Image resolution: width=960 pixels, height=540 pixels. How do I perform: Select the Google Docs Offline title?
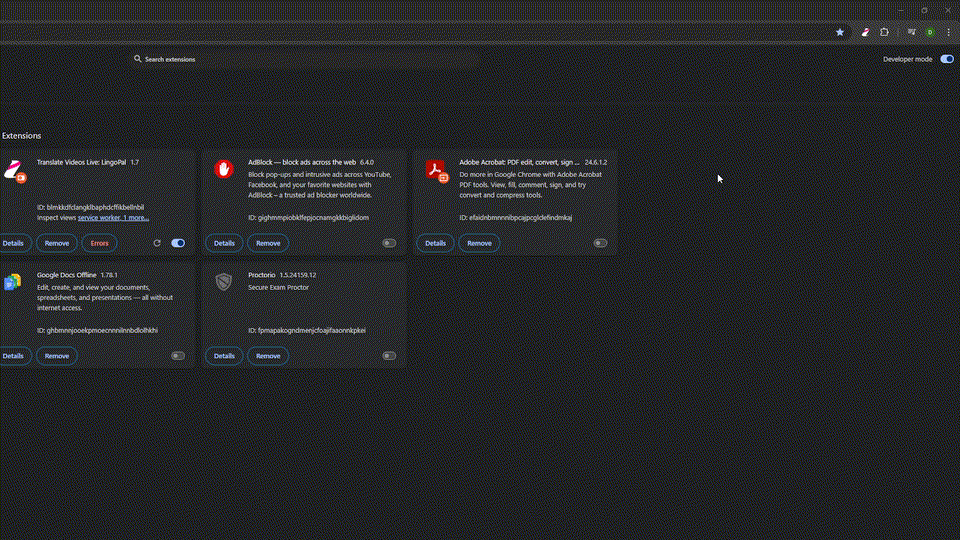[x=67, y=275]
